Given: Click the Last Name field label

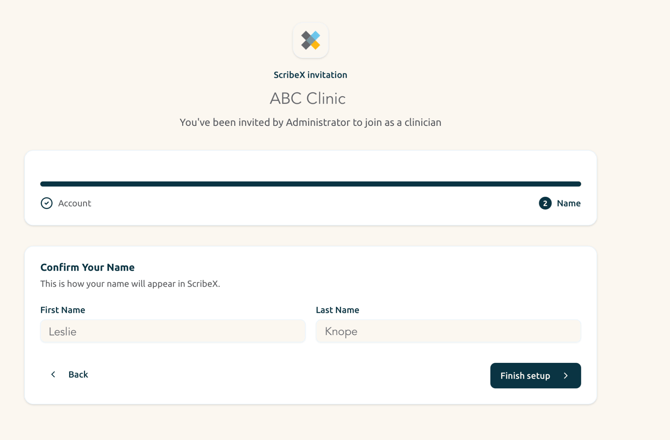Looking at the screenshot, I should (338, 310).
